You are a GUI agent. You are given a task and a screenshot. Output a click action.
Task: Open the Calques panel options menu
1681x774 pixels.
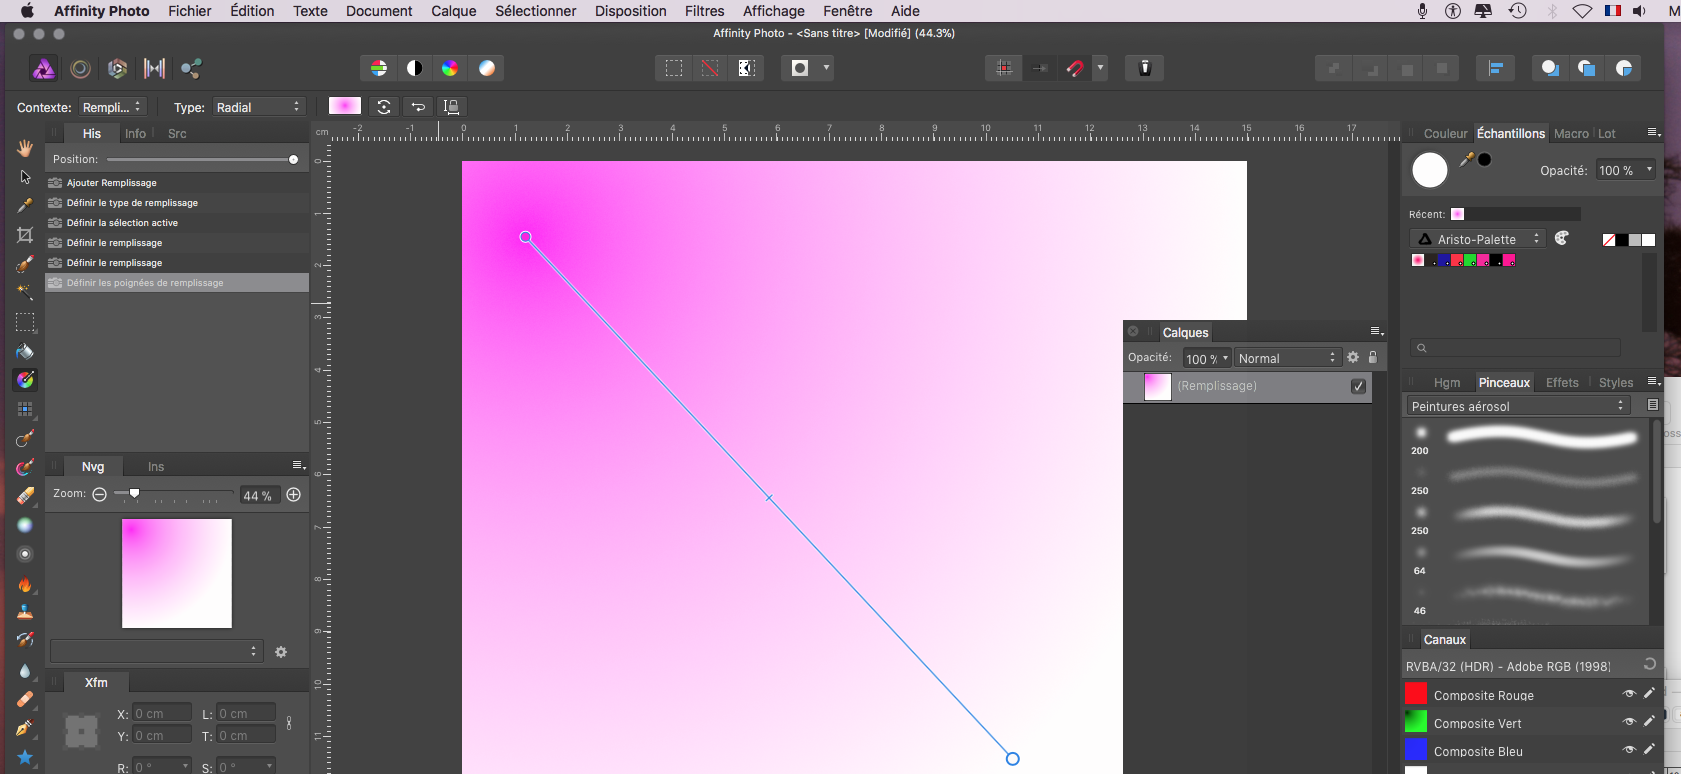click(1376, 331)
